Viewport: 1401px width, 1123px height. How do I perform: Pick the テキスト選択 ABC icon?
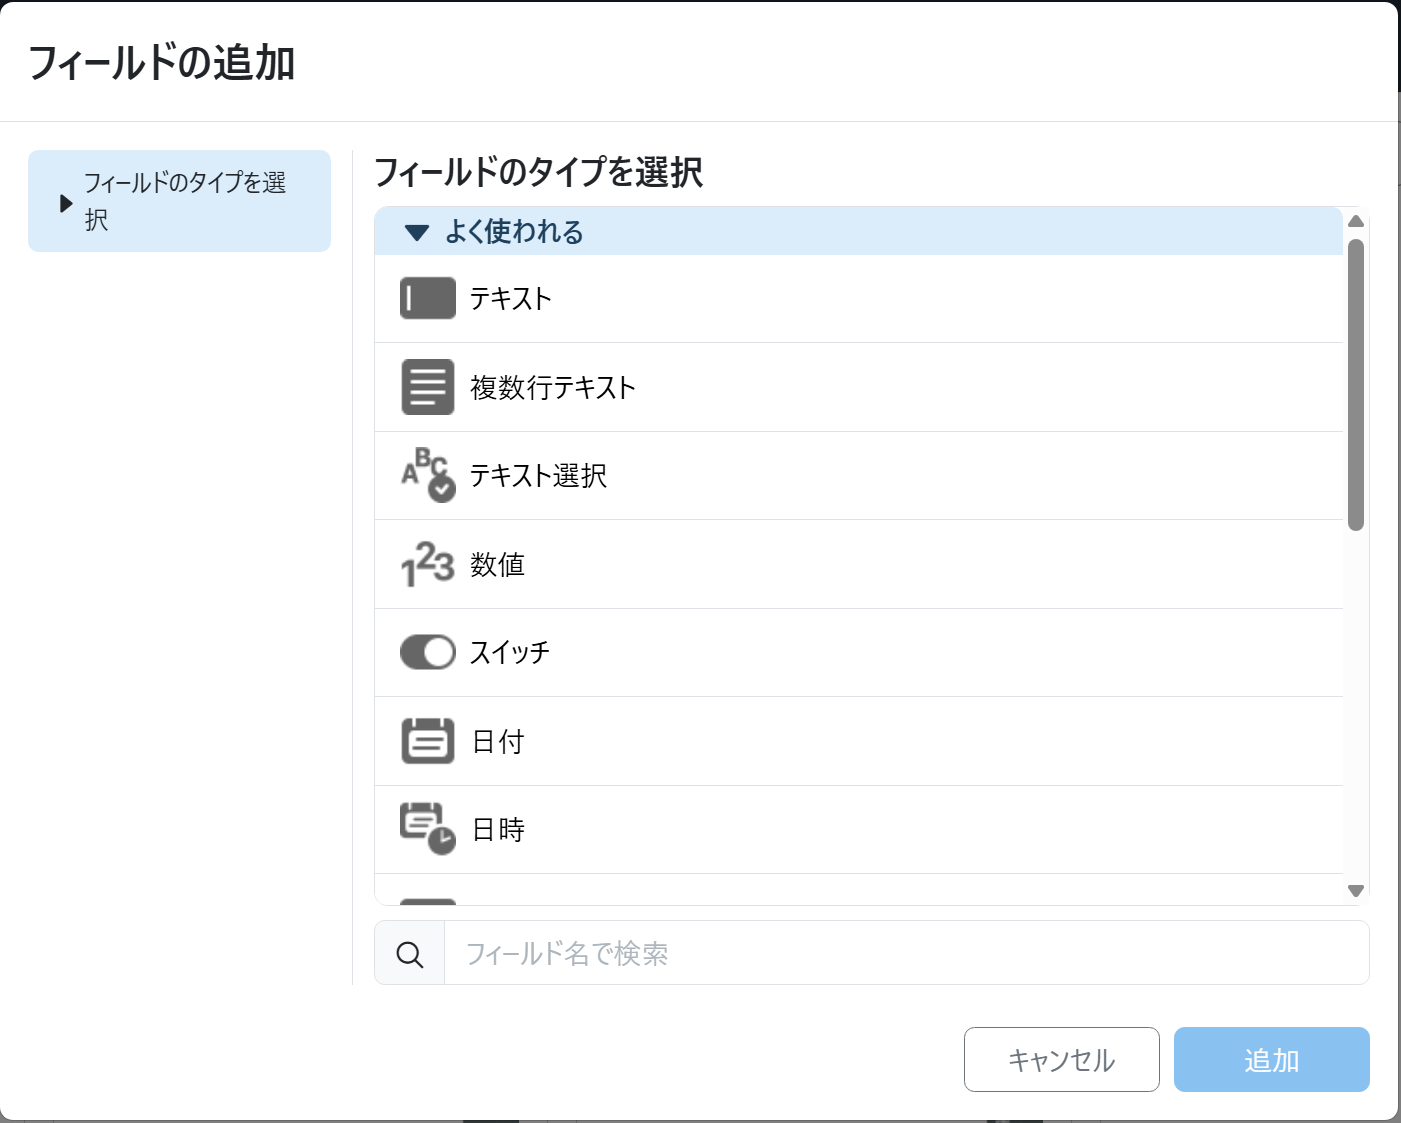click(x=427, y=475)
